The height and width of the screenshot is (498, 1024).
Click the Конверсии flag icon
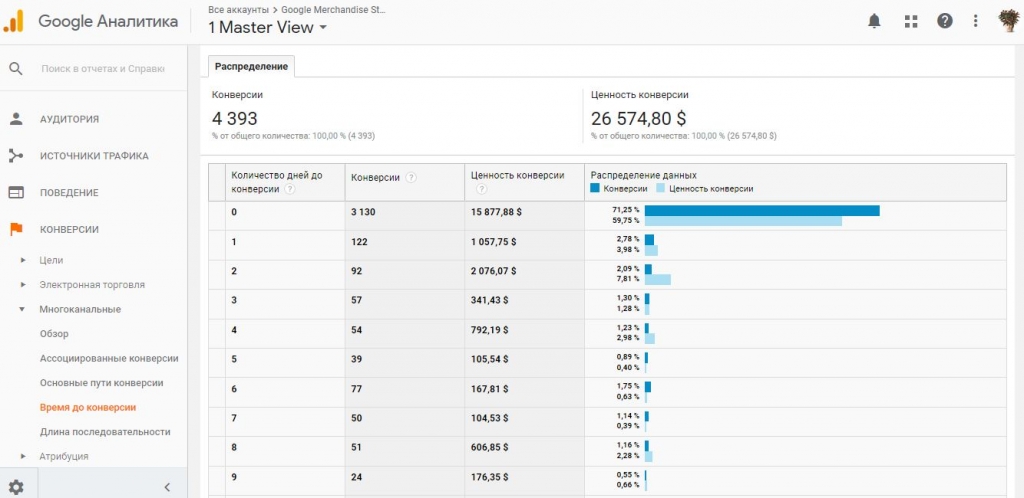pyautogui.click(x=16, y=229)
